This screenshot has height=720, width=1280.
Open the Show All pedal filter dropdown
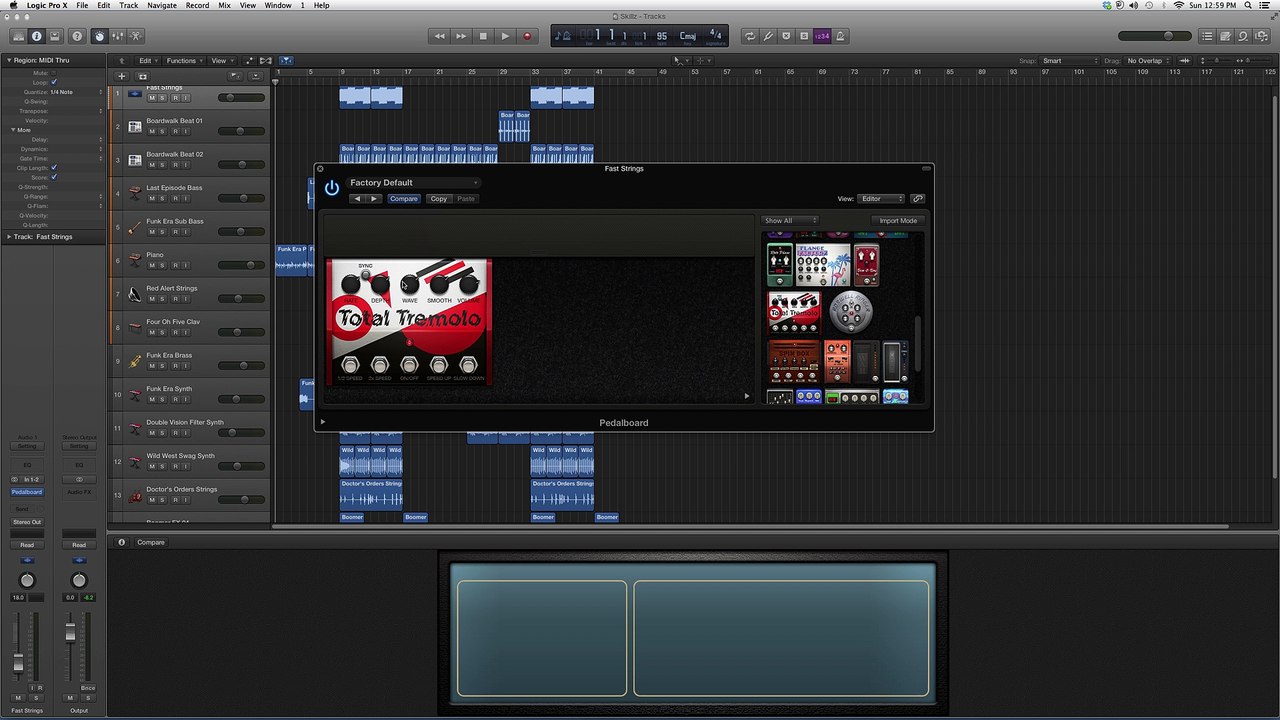coord(790,221)
